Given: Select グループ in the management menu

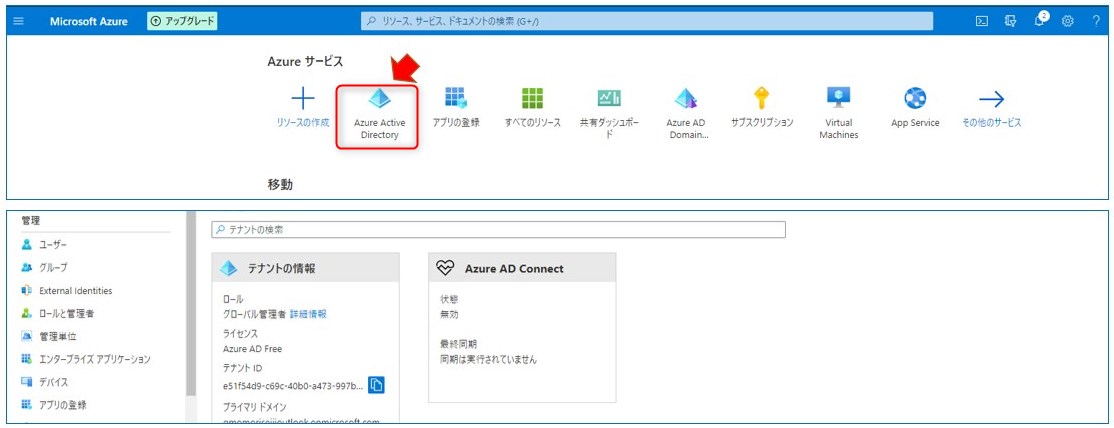Looking at the screenshot, I should 53,267.
